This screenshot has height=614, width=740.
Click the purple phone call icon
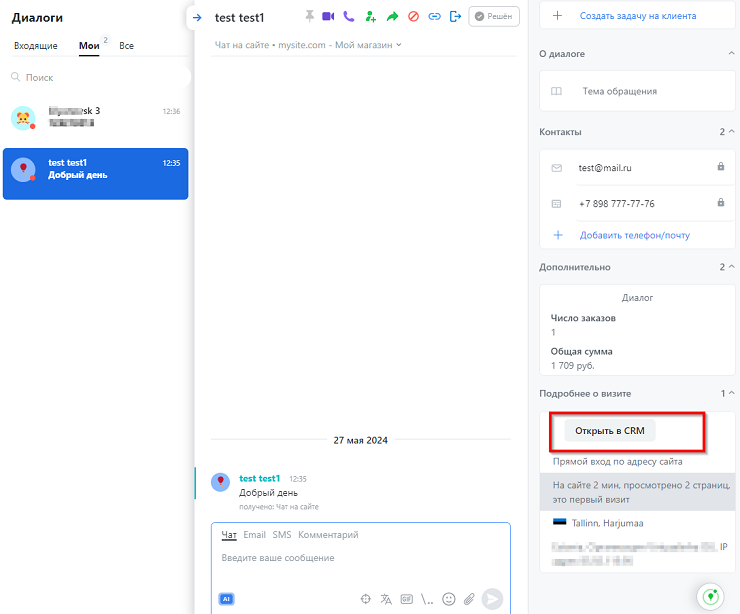348,17
